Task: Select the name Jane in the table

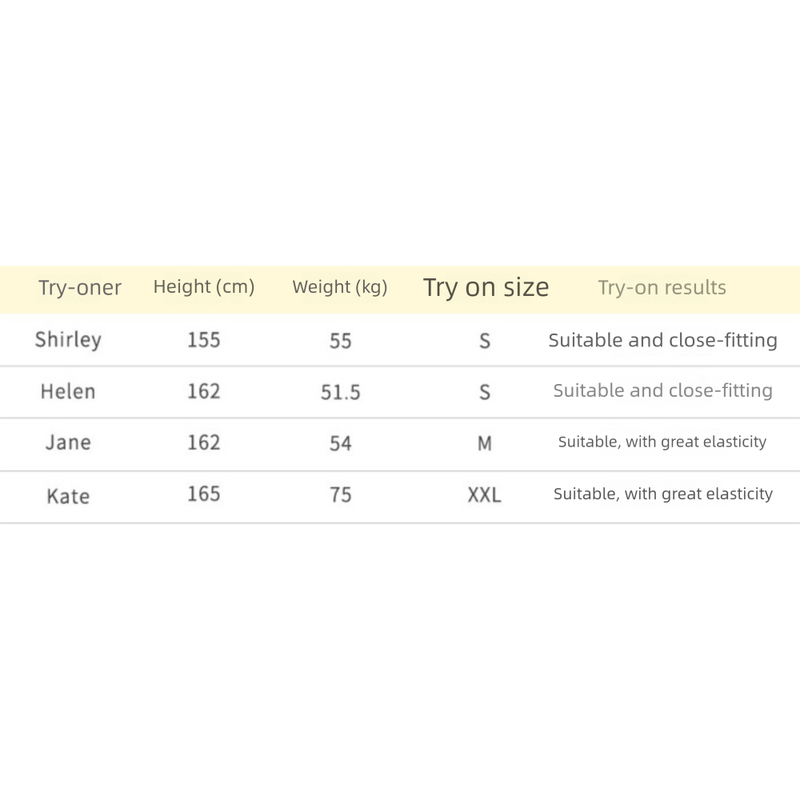Action: tap(68, 442)
